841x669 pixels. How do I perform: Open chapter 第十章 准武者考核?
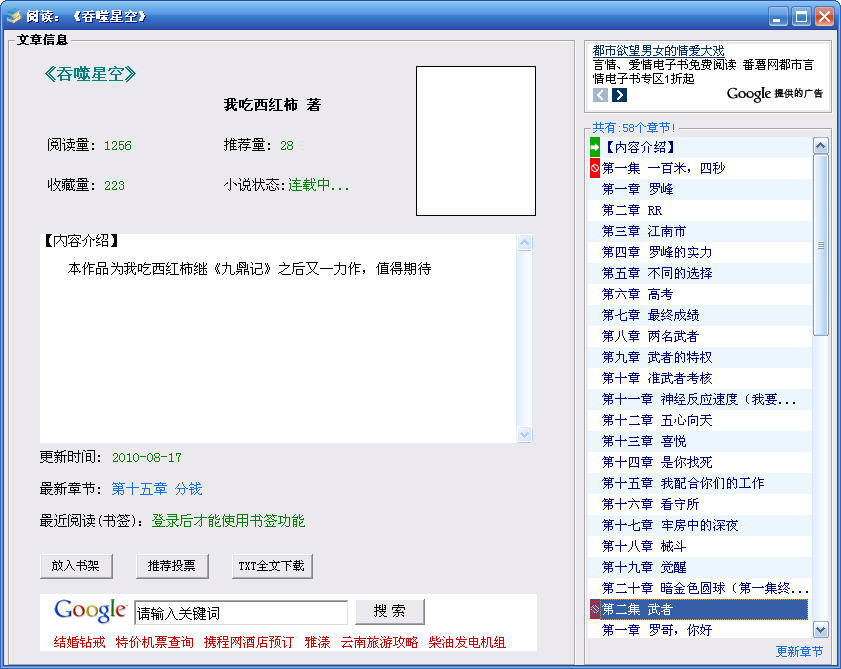coord(700,378)
